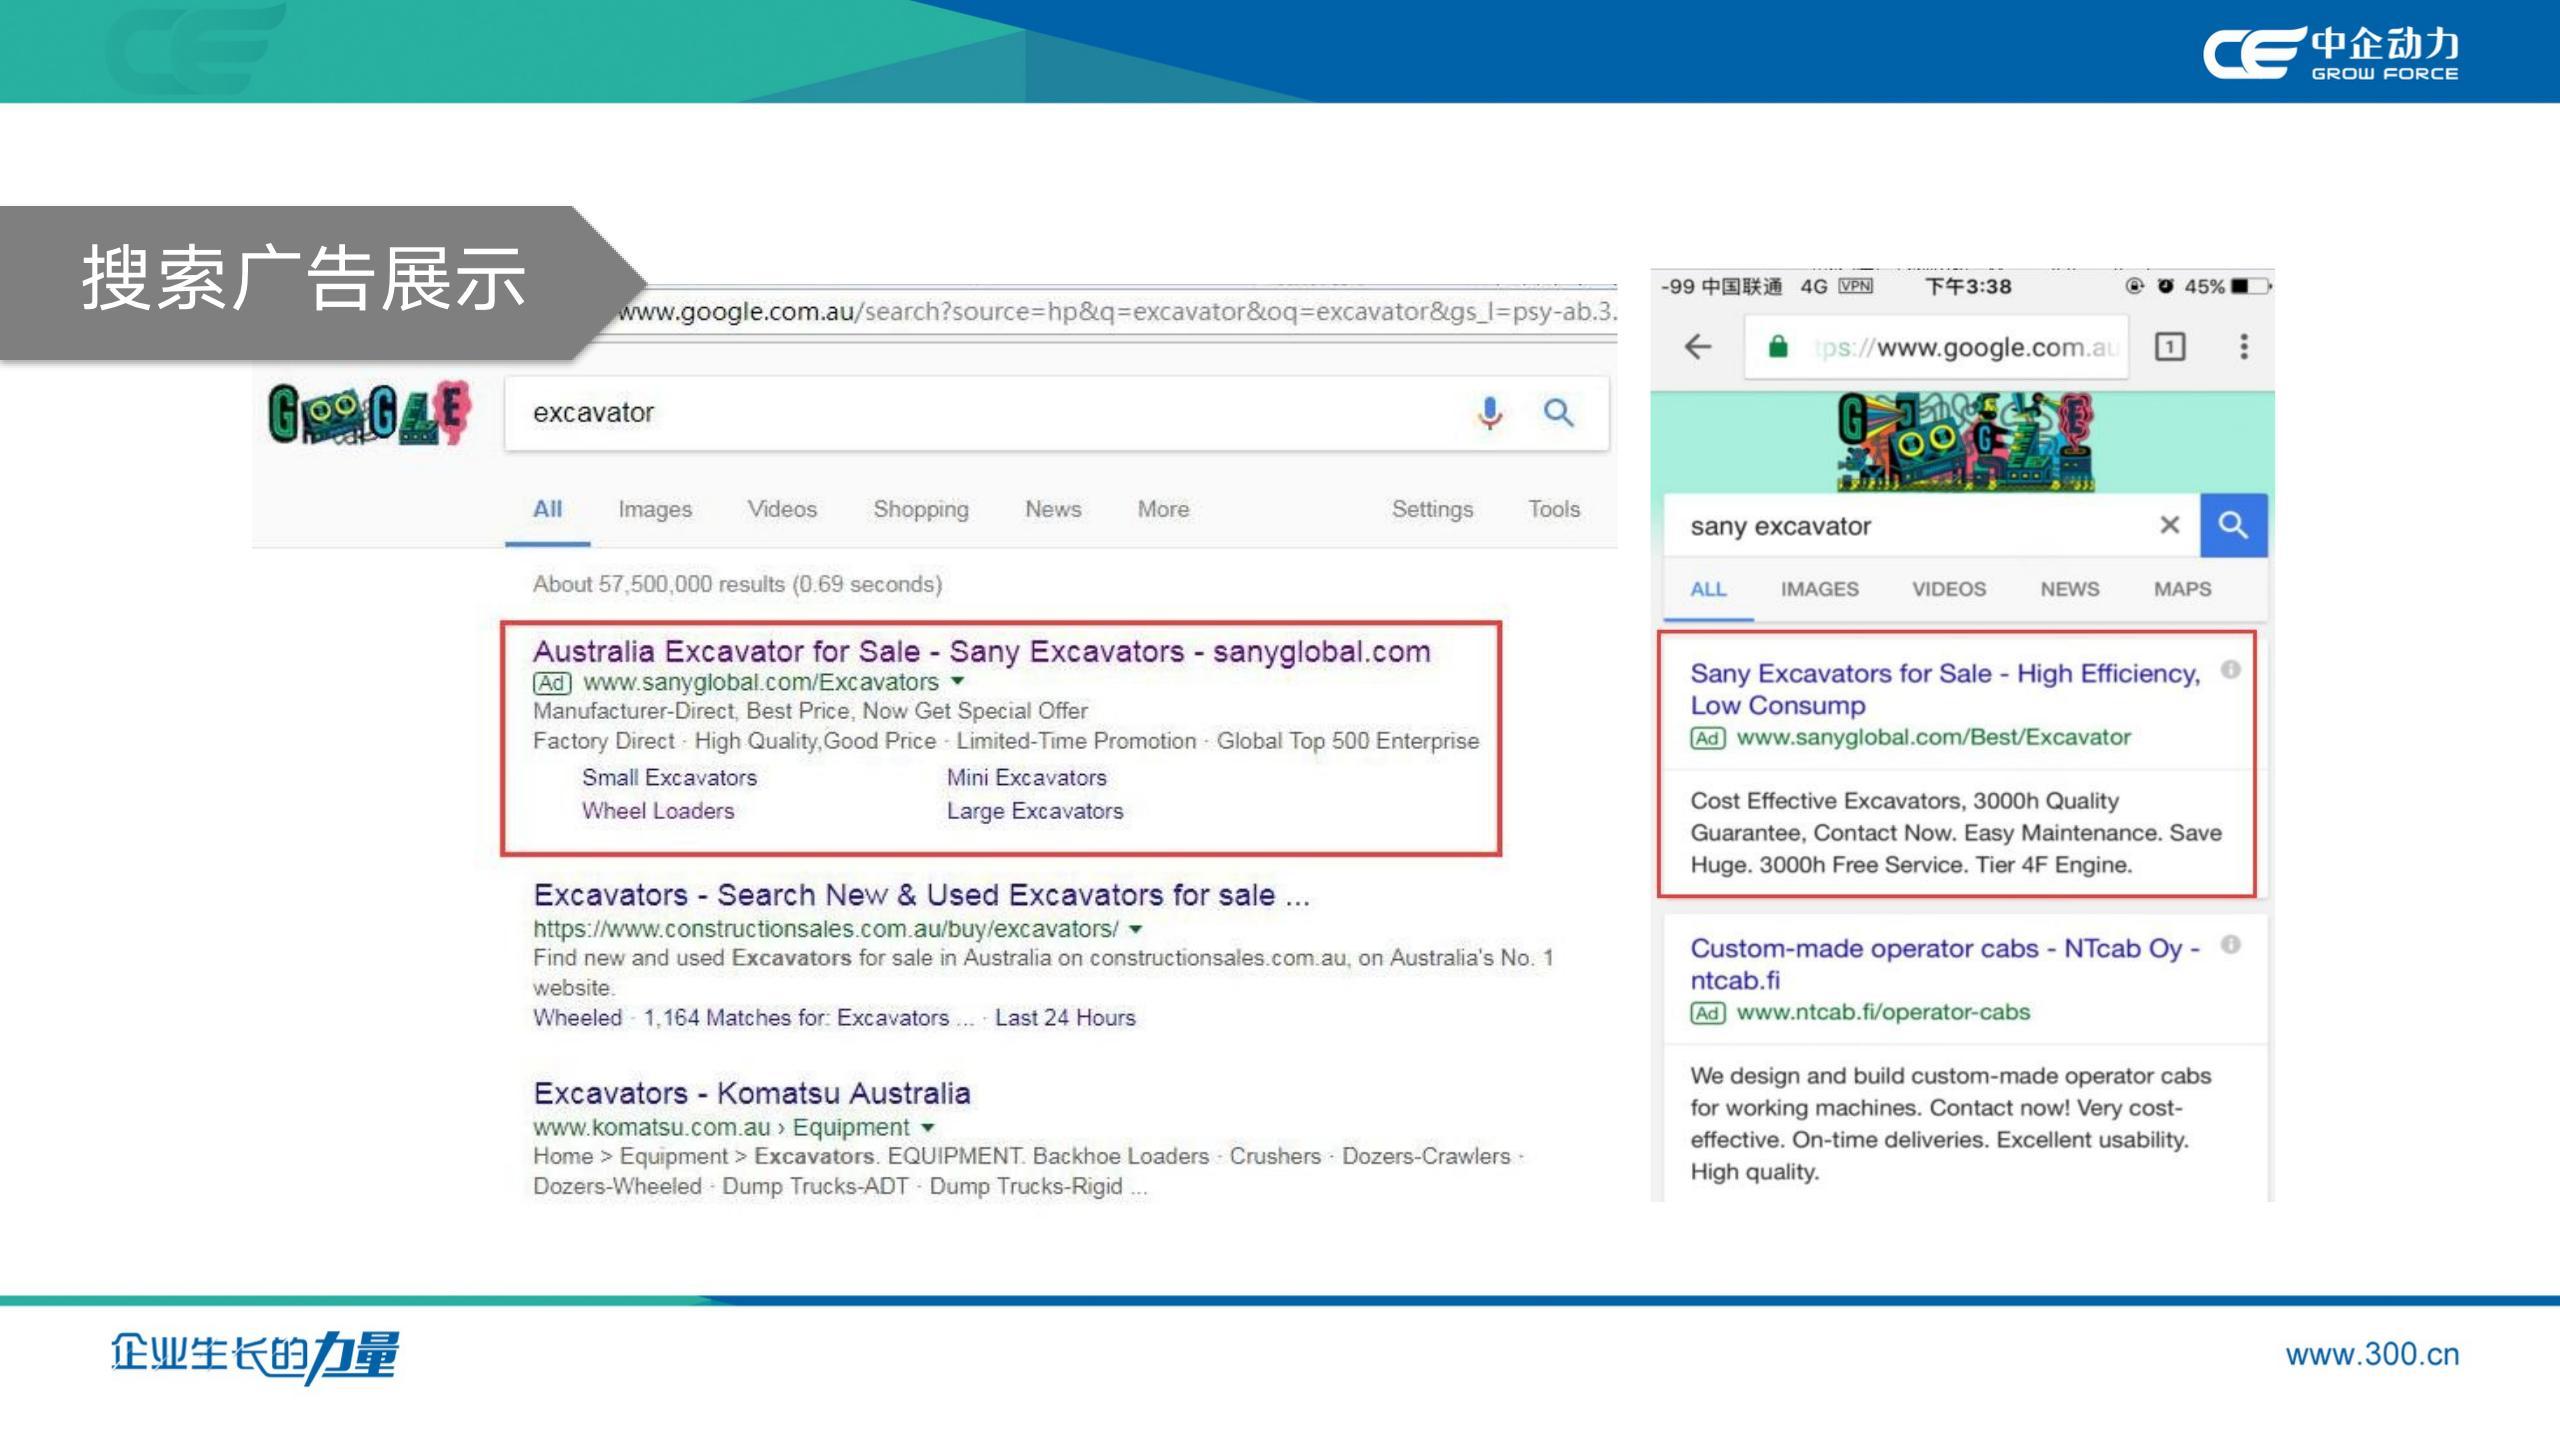Open the More search options menu
Viewport: 2560px width, 1440px height.
click(x=1163, y=509)
